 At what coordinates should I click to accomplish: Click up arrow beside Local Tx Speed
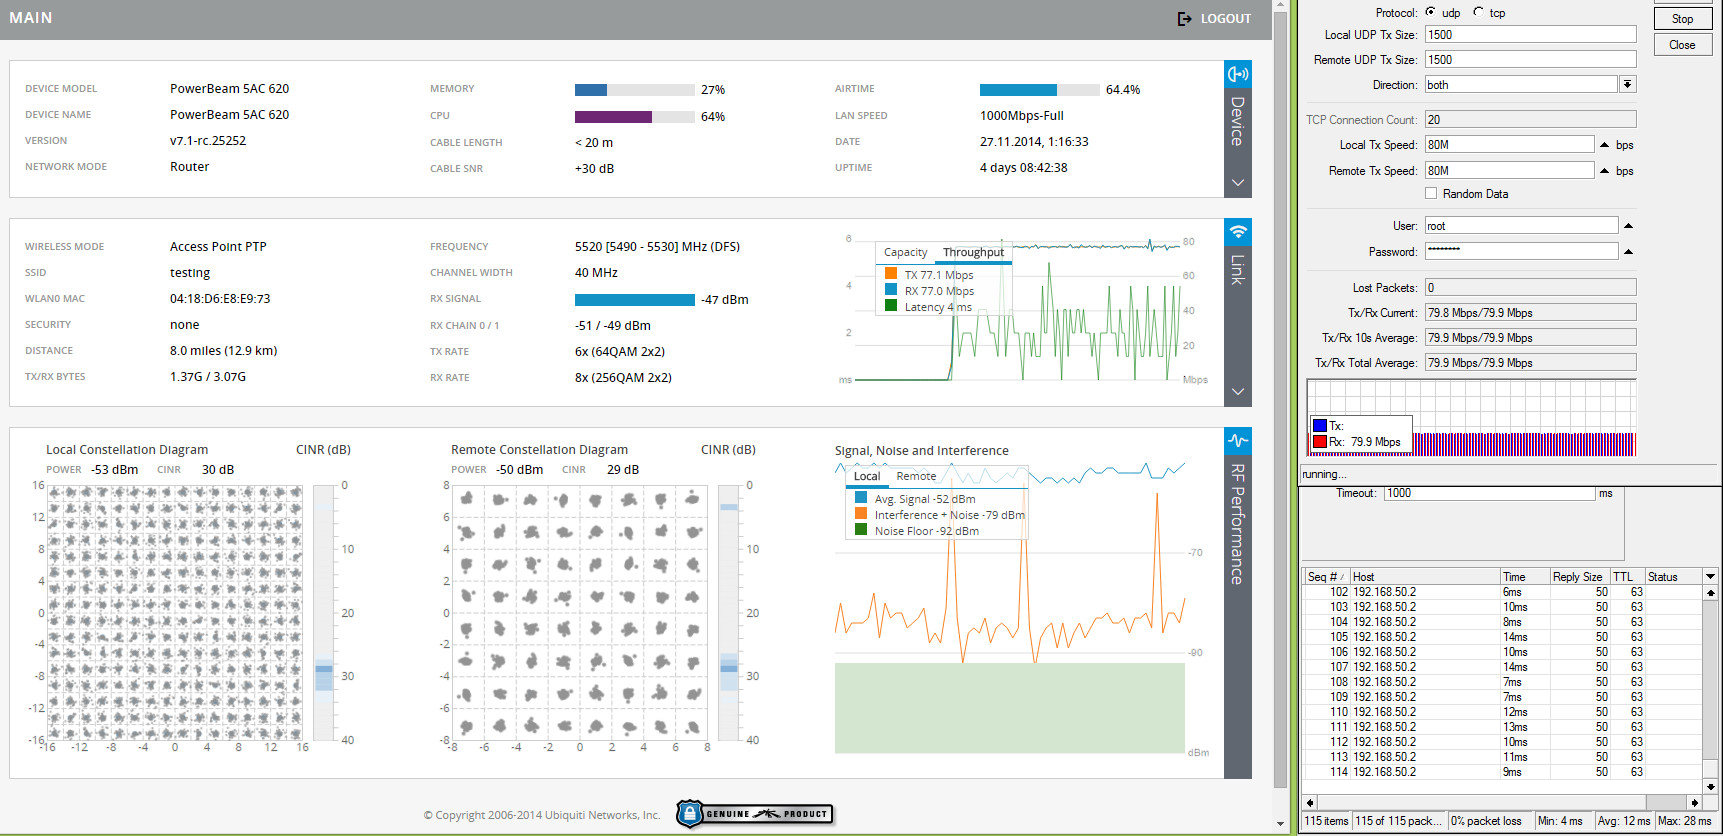1605,145
